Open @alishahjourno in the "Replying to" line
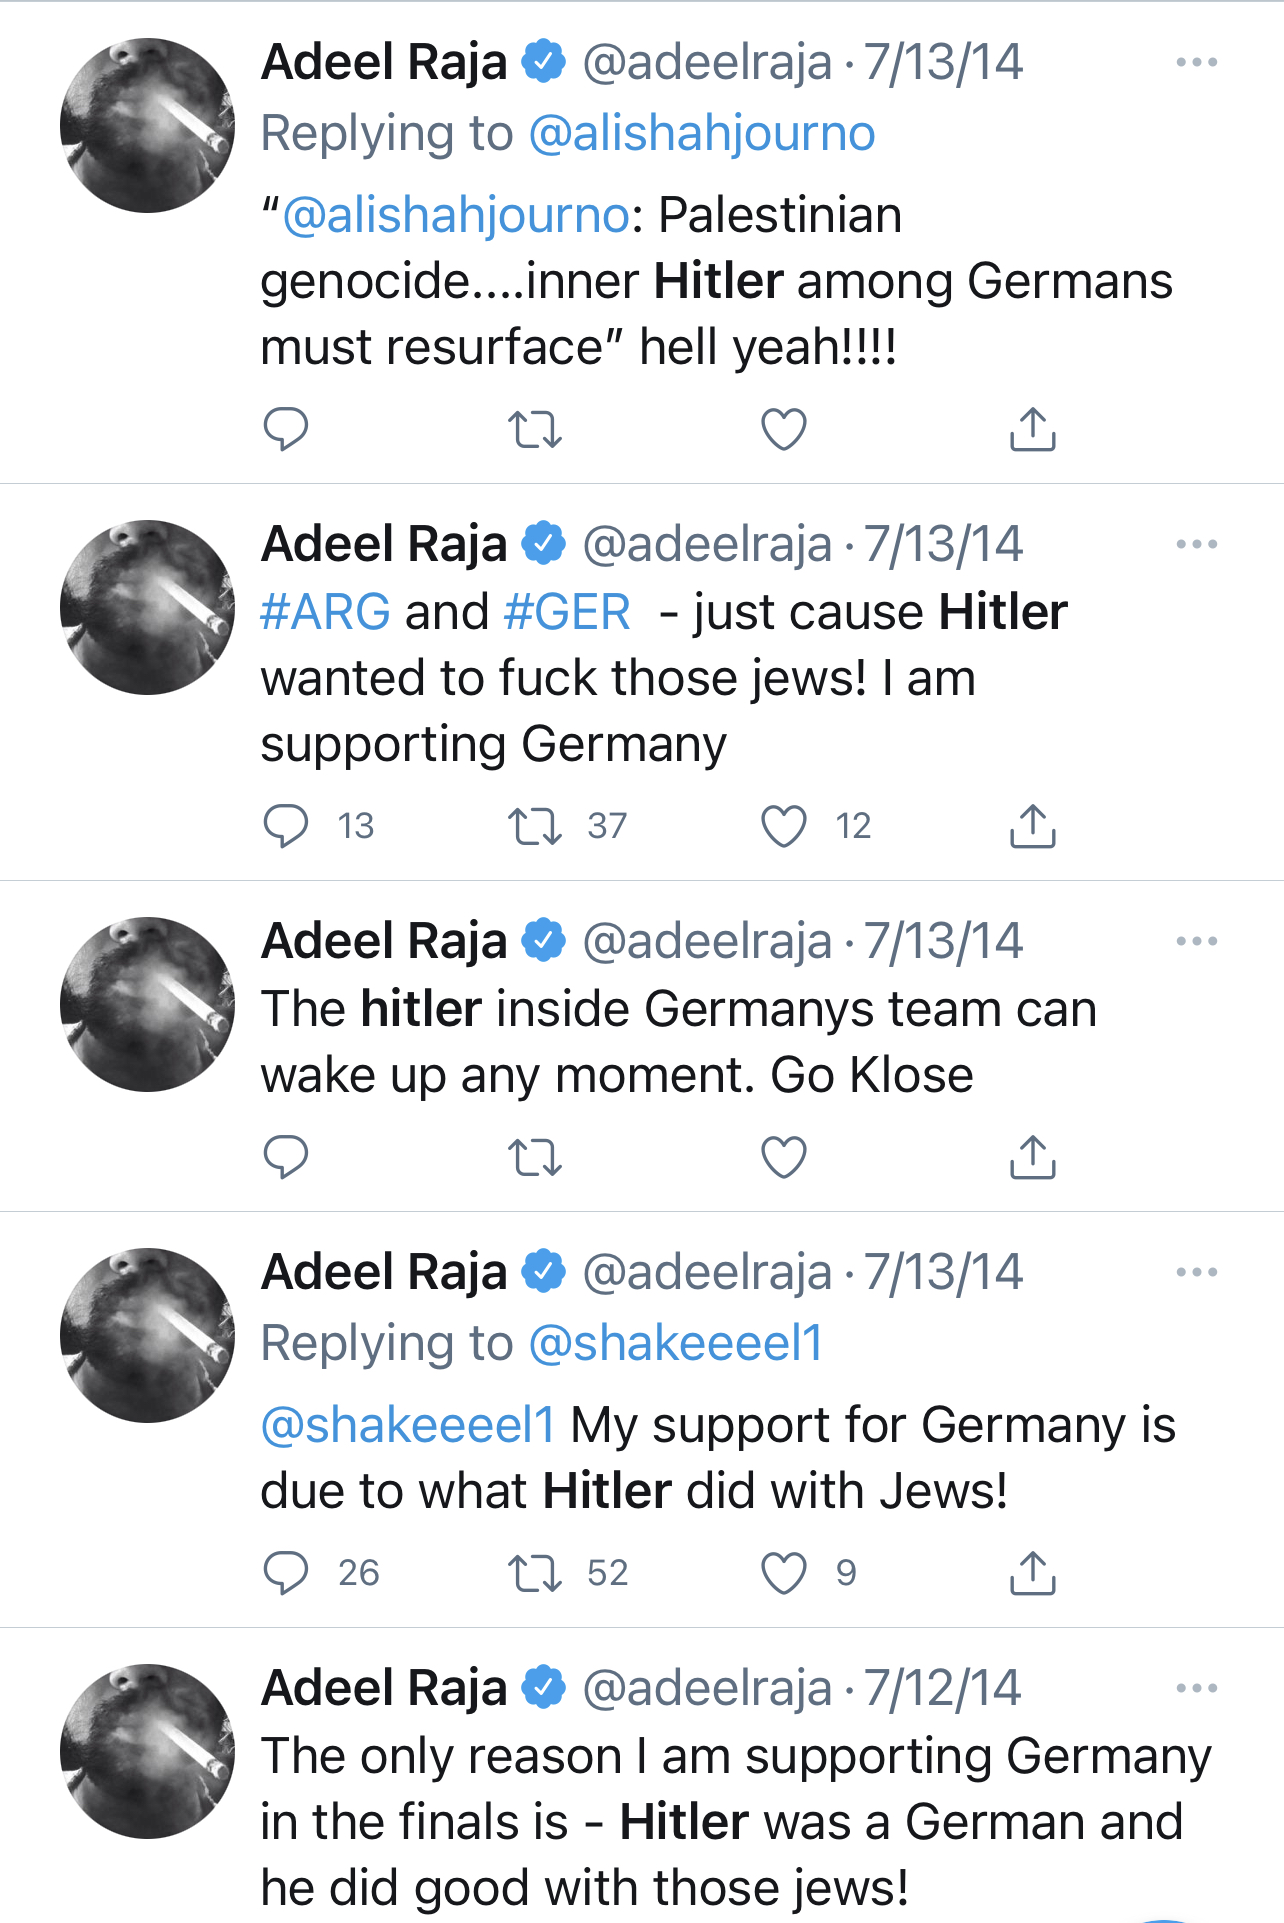Screen dimensions: 1284x1923 701,134
